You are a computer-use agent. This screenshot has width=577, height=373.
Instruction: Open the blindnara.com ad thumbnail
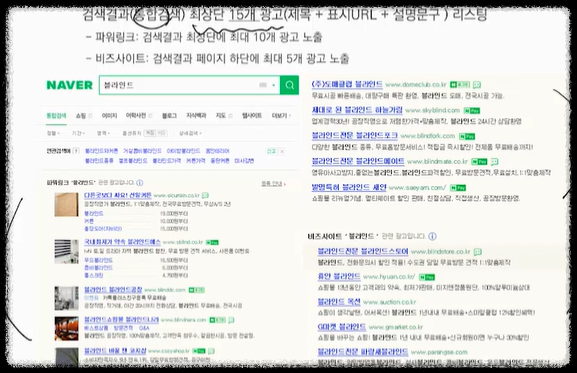pyautogui.click(x=67, y=328)
